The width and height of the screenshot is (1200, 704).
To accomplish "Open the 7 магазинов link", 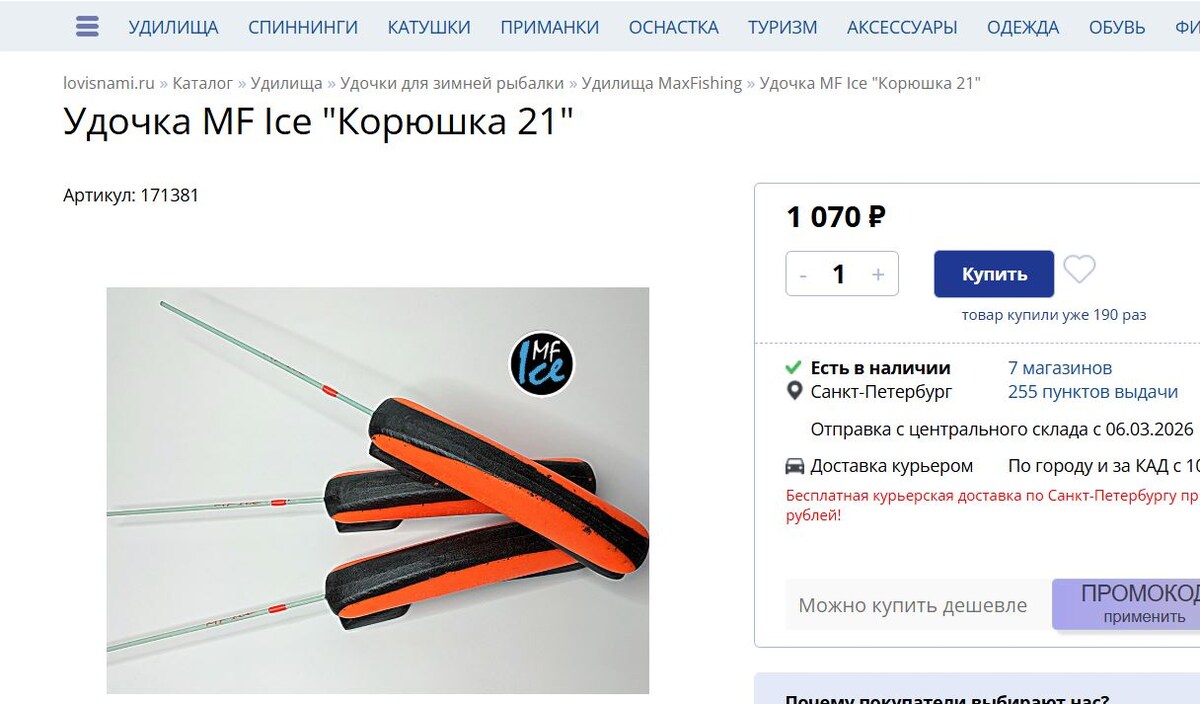I will click(x=1060, y=368).
